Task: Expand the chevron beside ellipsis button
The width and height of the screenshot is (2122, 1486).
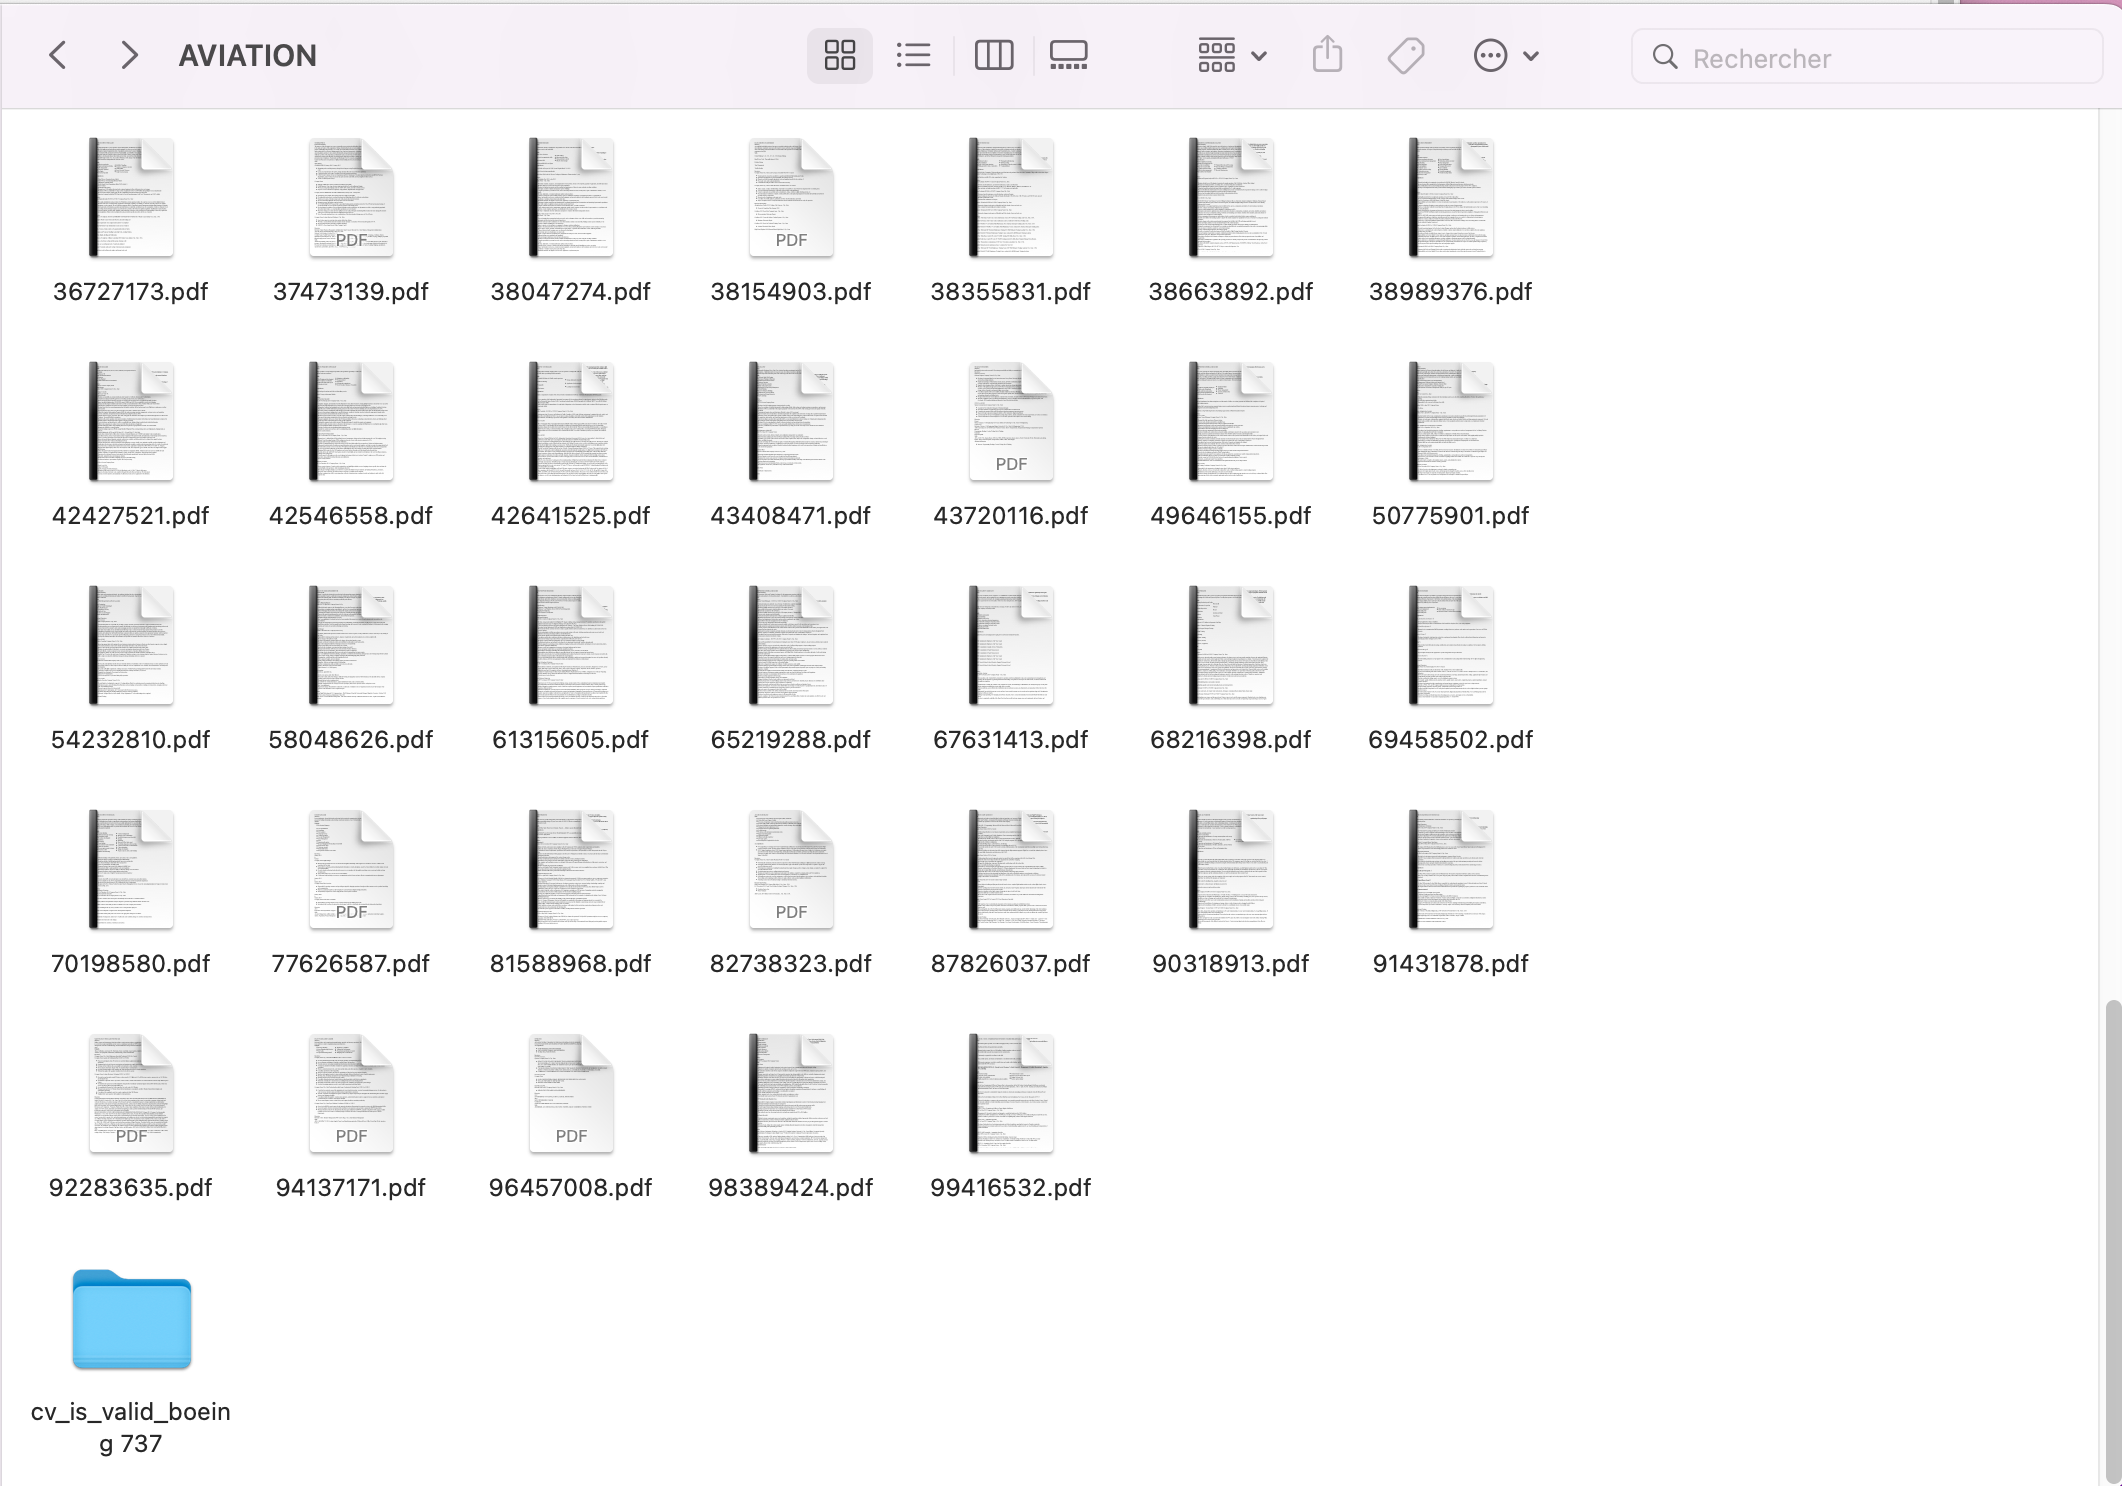Action: [1531, 56]
